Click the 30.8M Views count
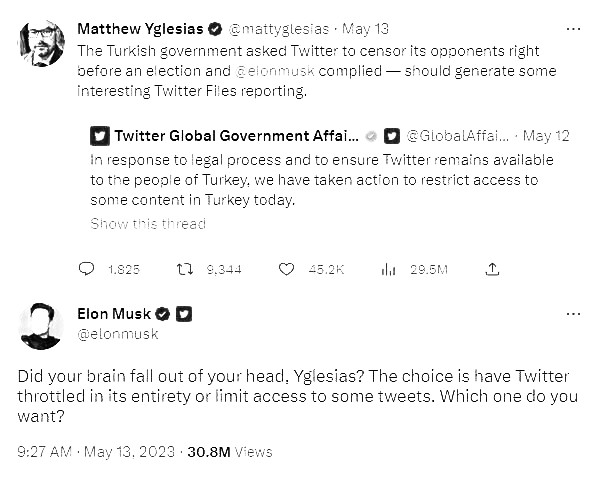The width and height of the screenshot is (597, 482). pyautogui.click(x=230, y=452)
